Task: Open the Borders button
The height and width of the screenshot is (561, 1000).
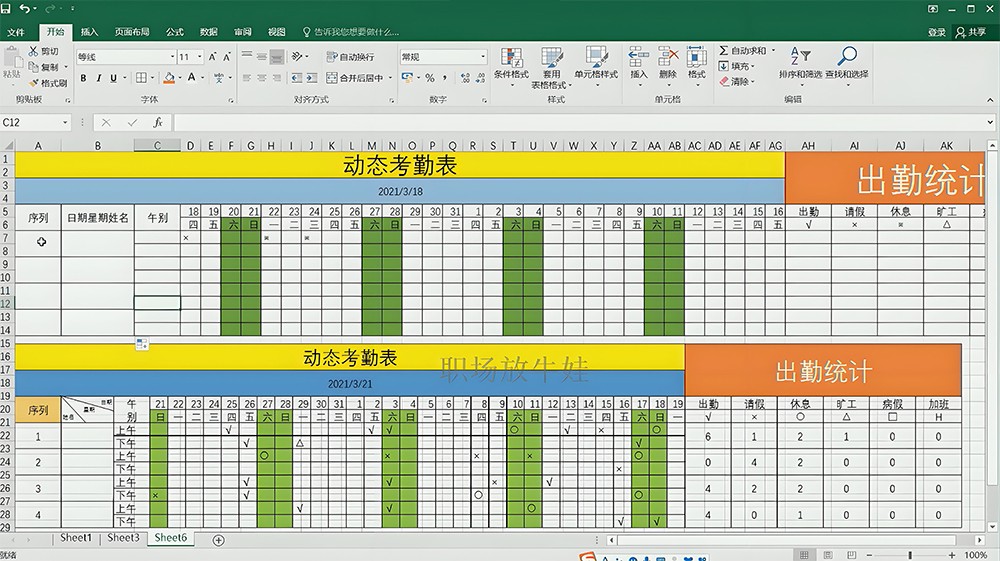Action: pyautogui.click(x=142, y=78)
